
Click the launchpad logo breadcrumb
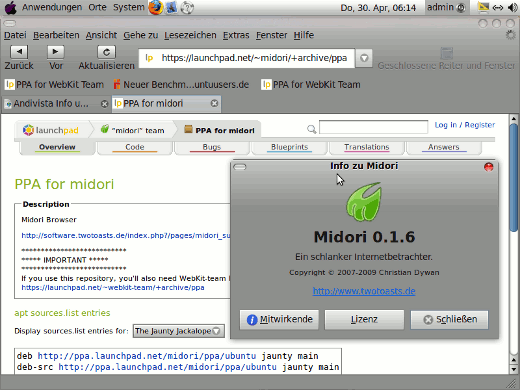click(51, 130)
